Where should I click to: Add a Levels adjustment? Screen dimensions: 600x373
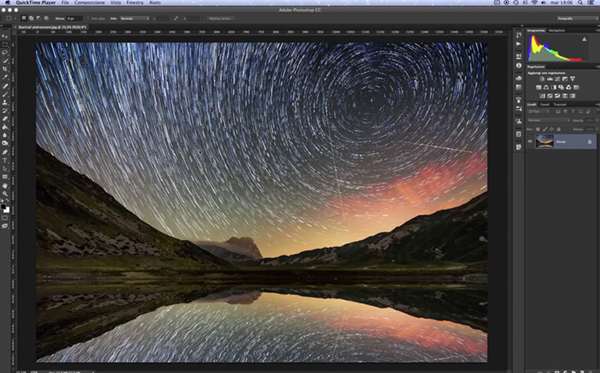[550, 79]
